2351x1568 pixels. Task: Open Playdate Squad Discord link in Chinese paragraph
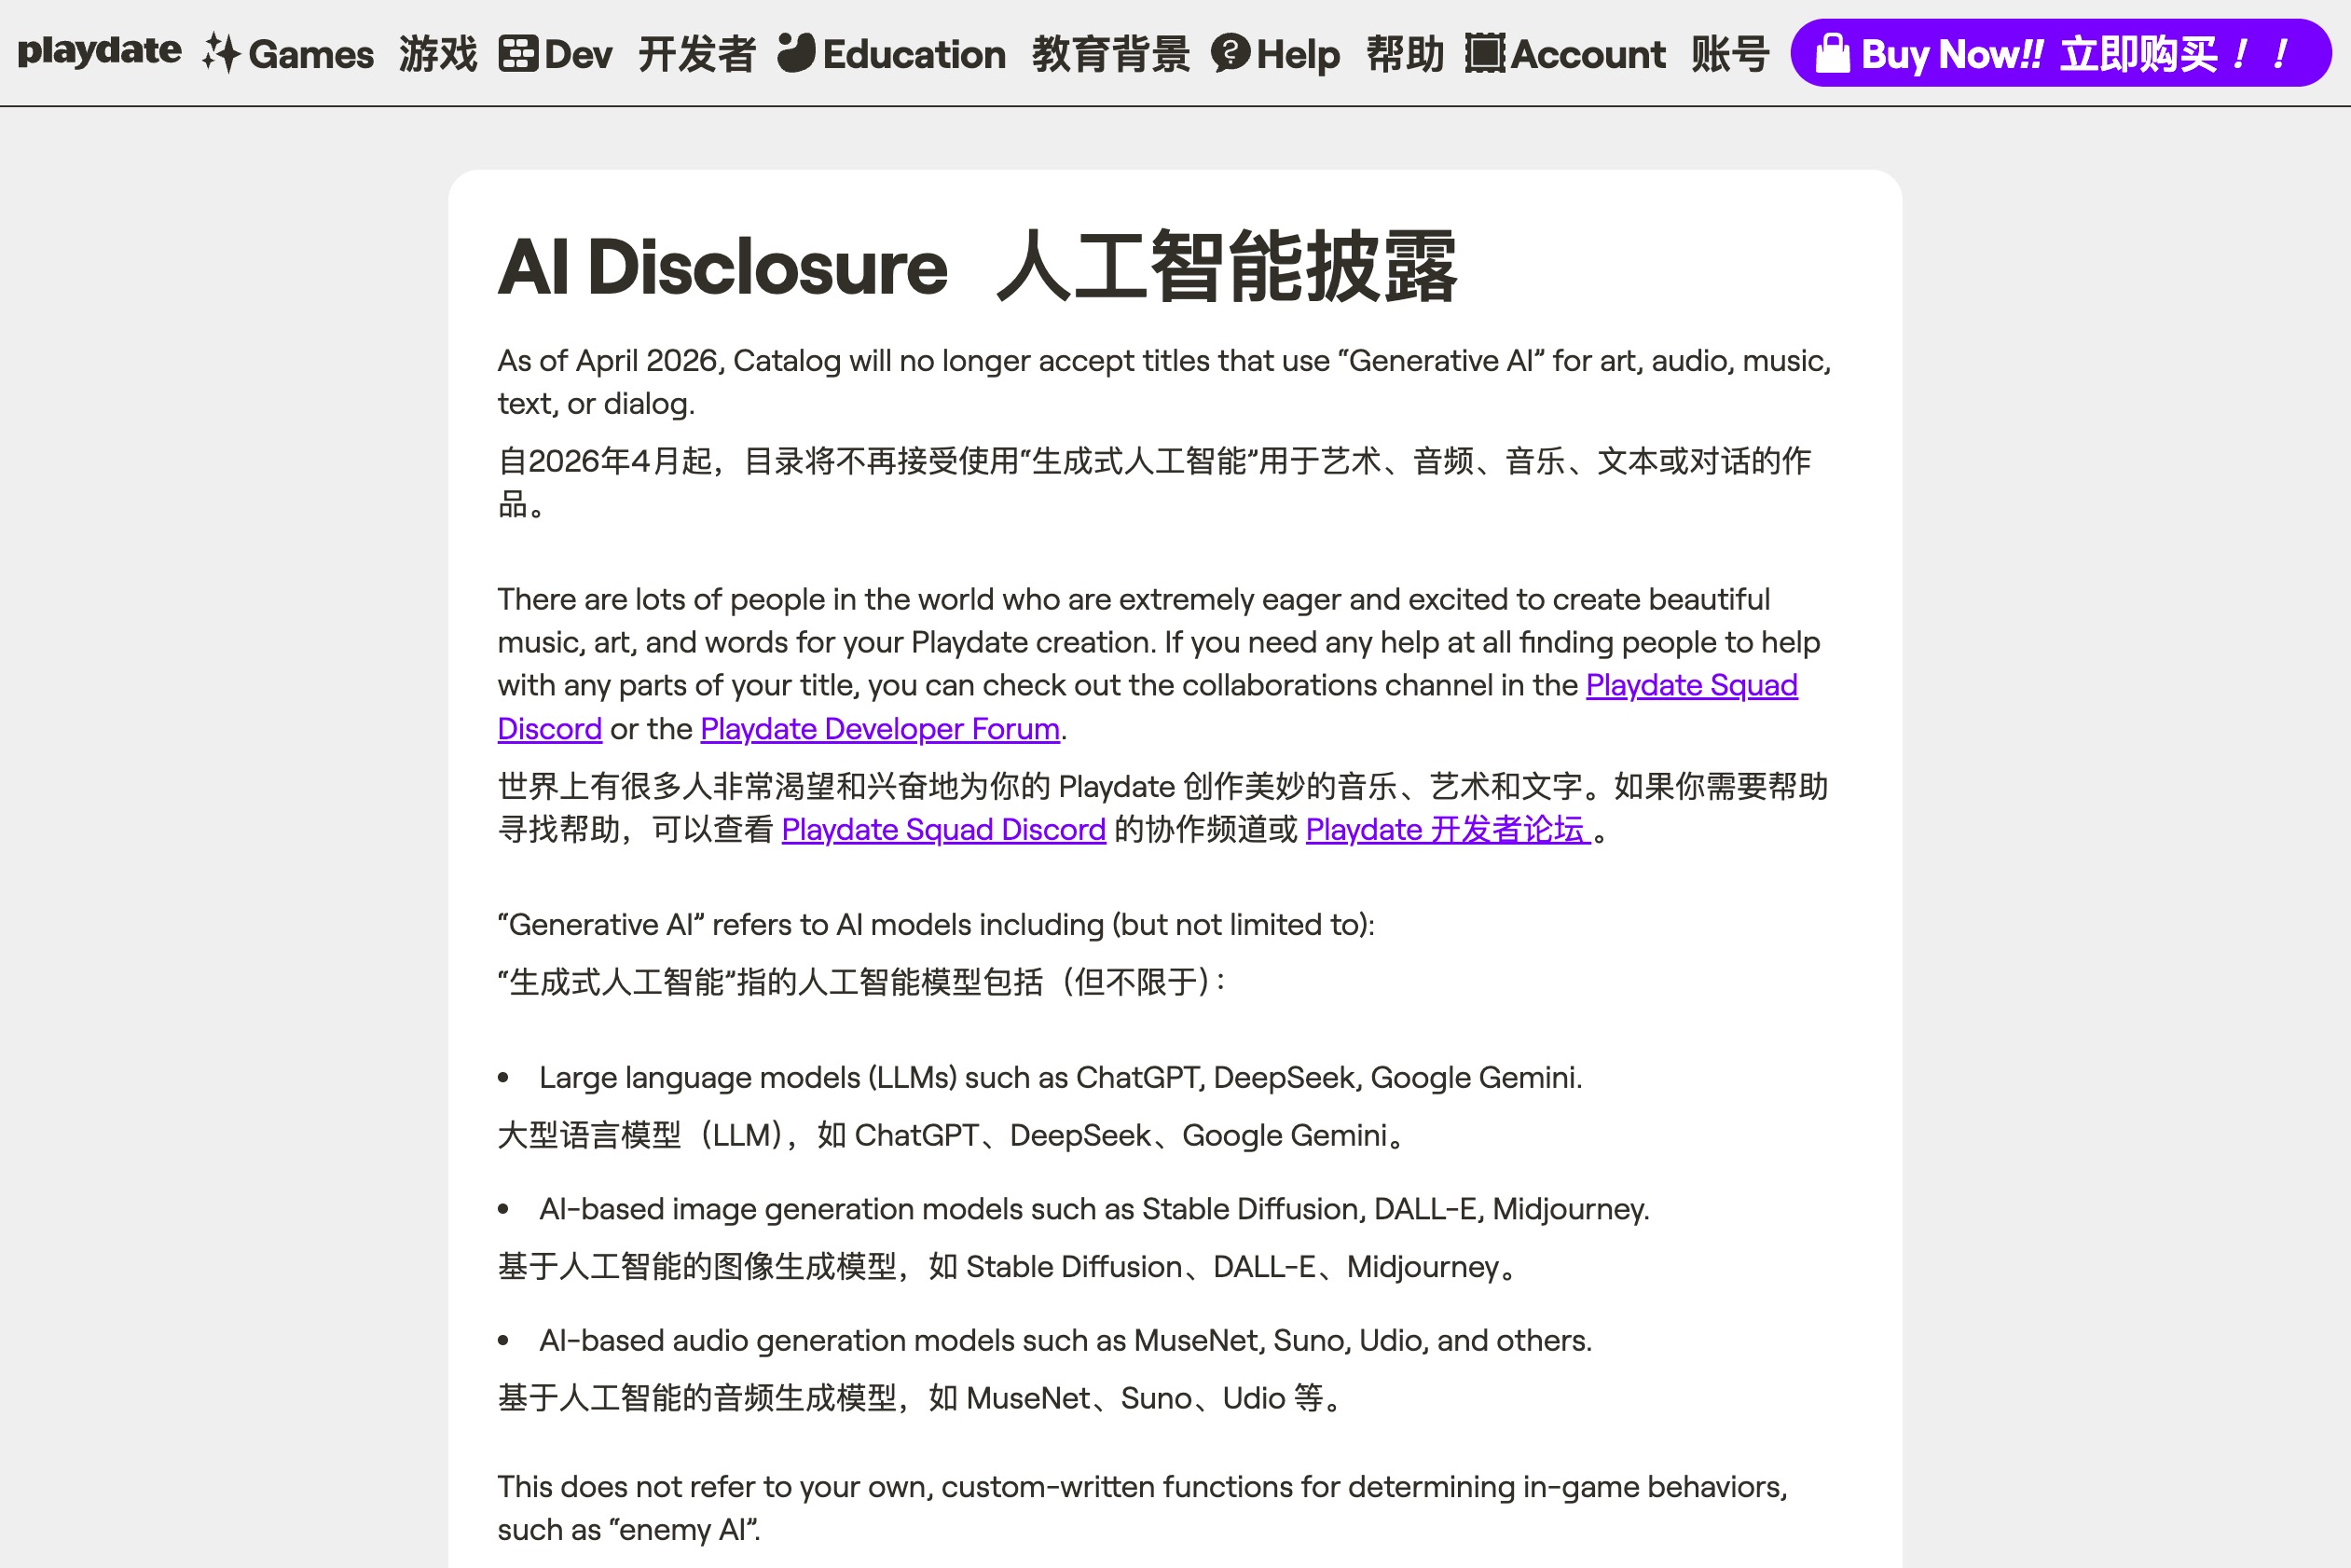tap(943, 830)
